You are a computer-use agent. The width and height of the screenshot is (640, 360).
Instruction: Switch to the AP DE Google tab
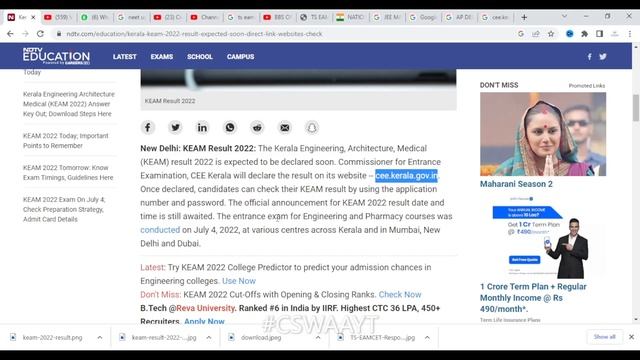point(459,17)
